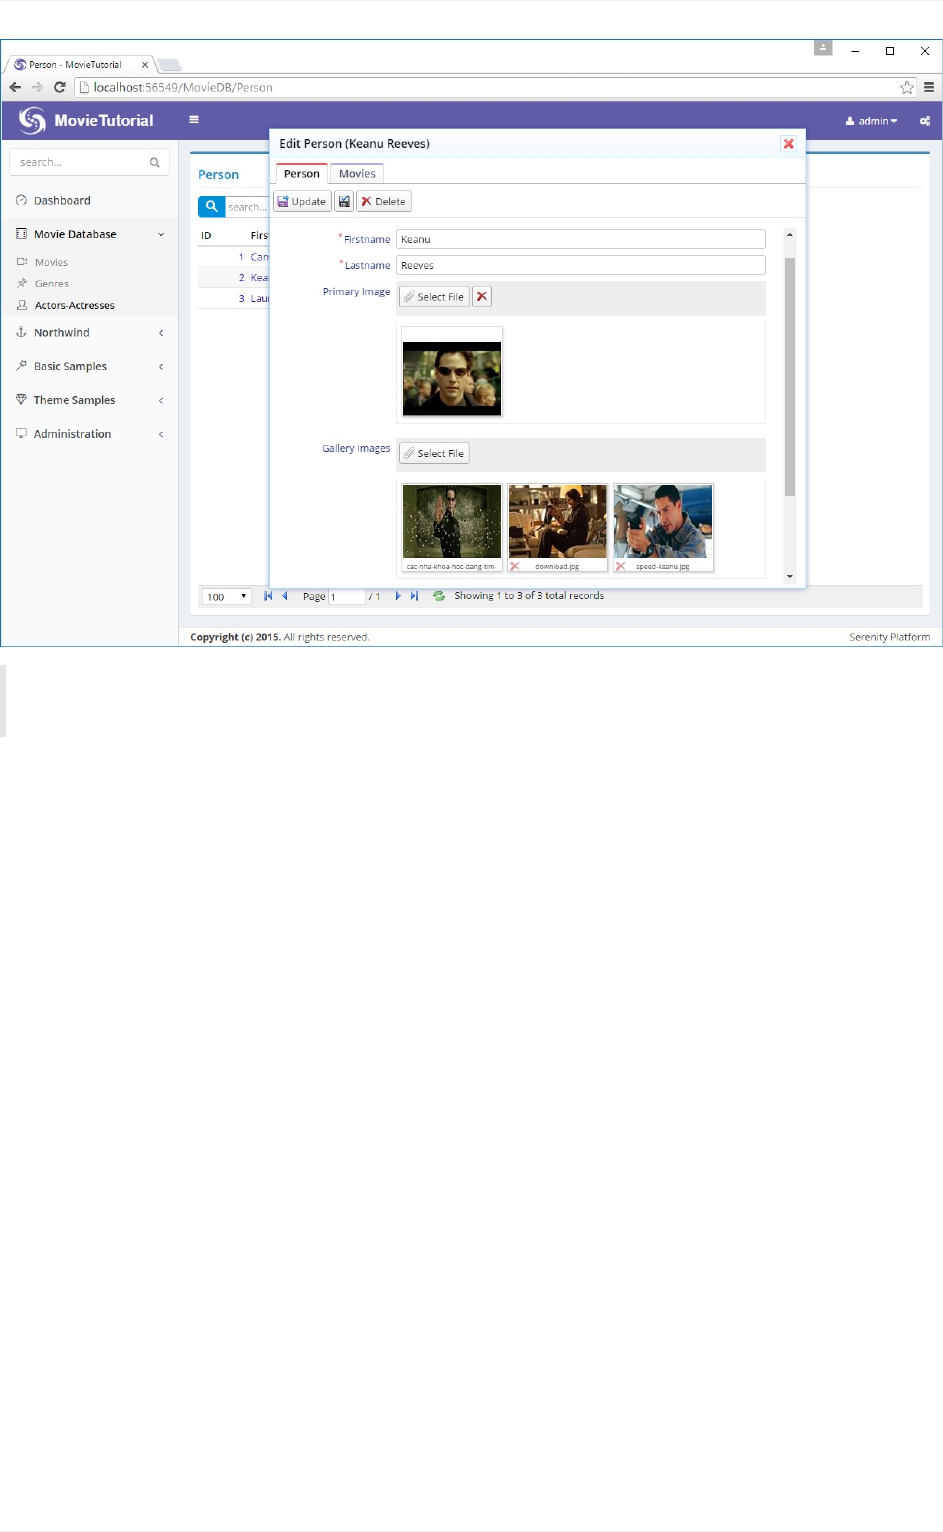Switch to the Person tab
The image size is (943, 1532).
[x=301, y=174]
